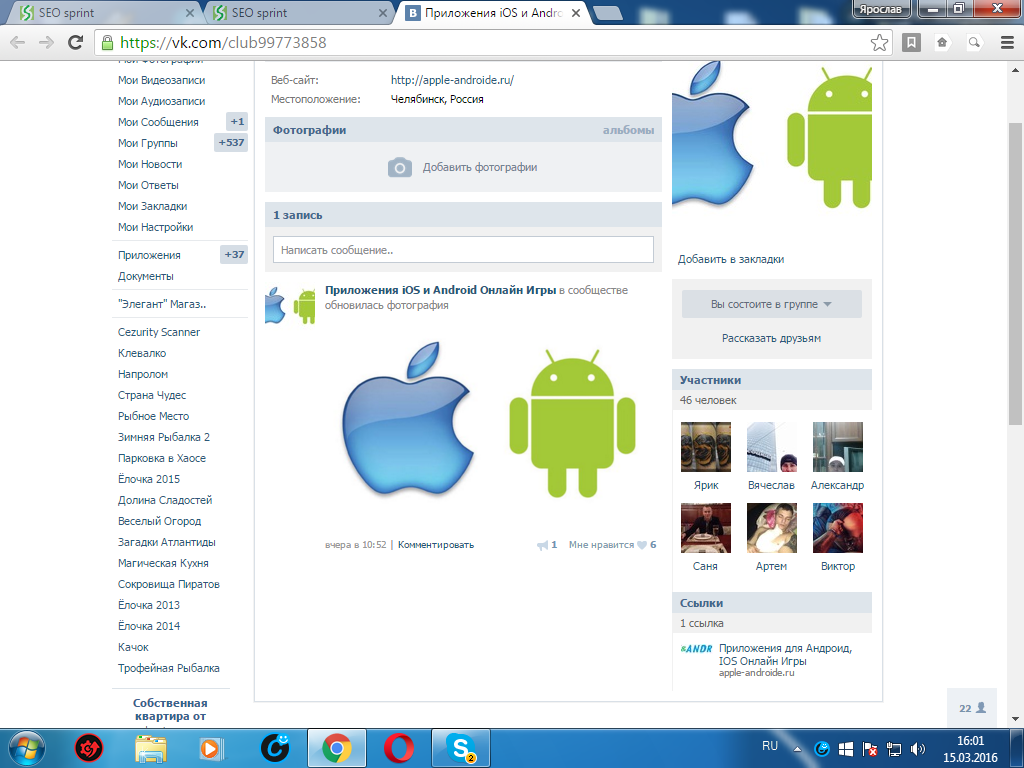The width and height of the screenshot is (1024, 768).
Task: Open Мои Закладки in the sidebar
Action: pos(152,206)
